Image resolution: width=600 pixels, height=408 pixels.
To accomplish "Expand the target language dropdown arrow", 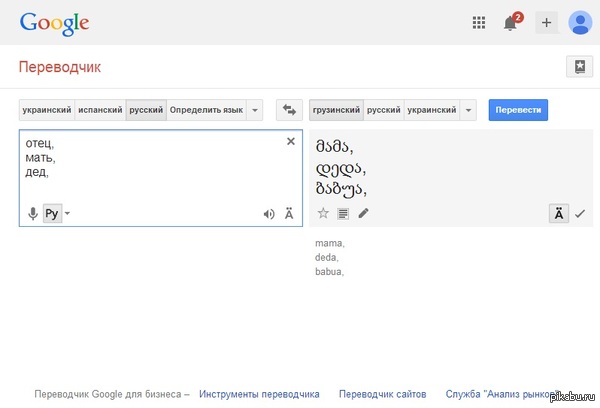I will click(x=469, y=110).
